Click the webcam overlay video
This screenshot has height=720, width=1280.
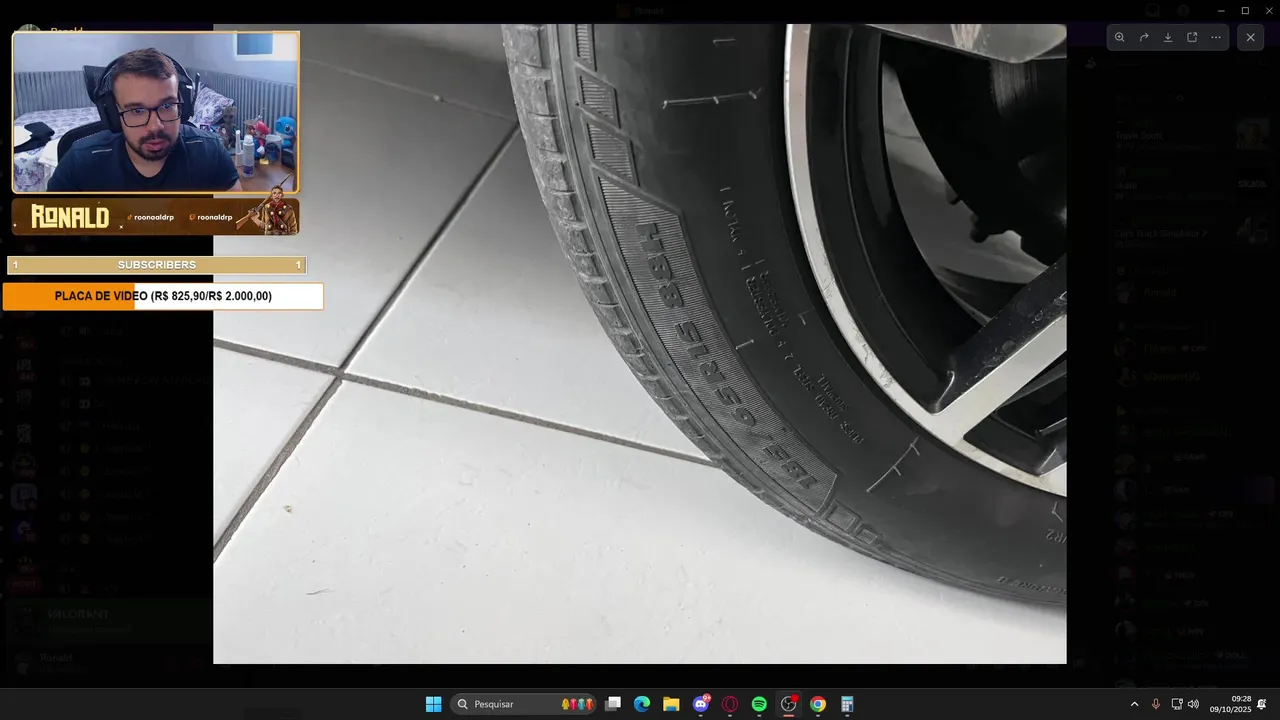coord(155,112)
